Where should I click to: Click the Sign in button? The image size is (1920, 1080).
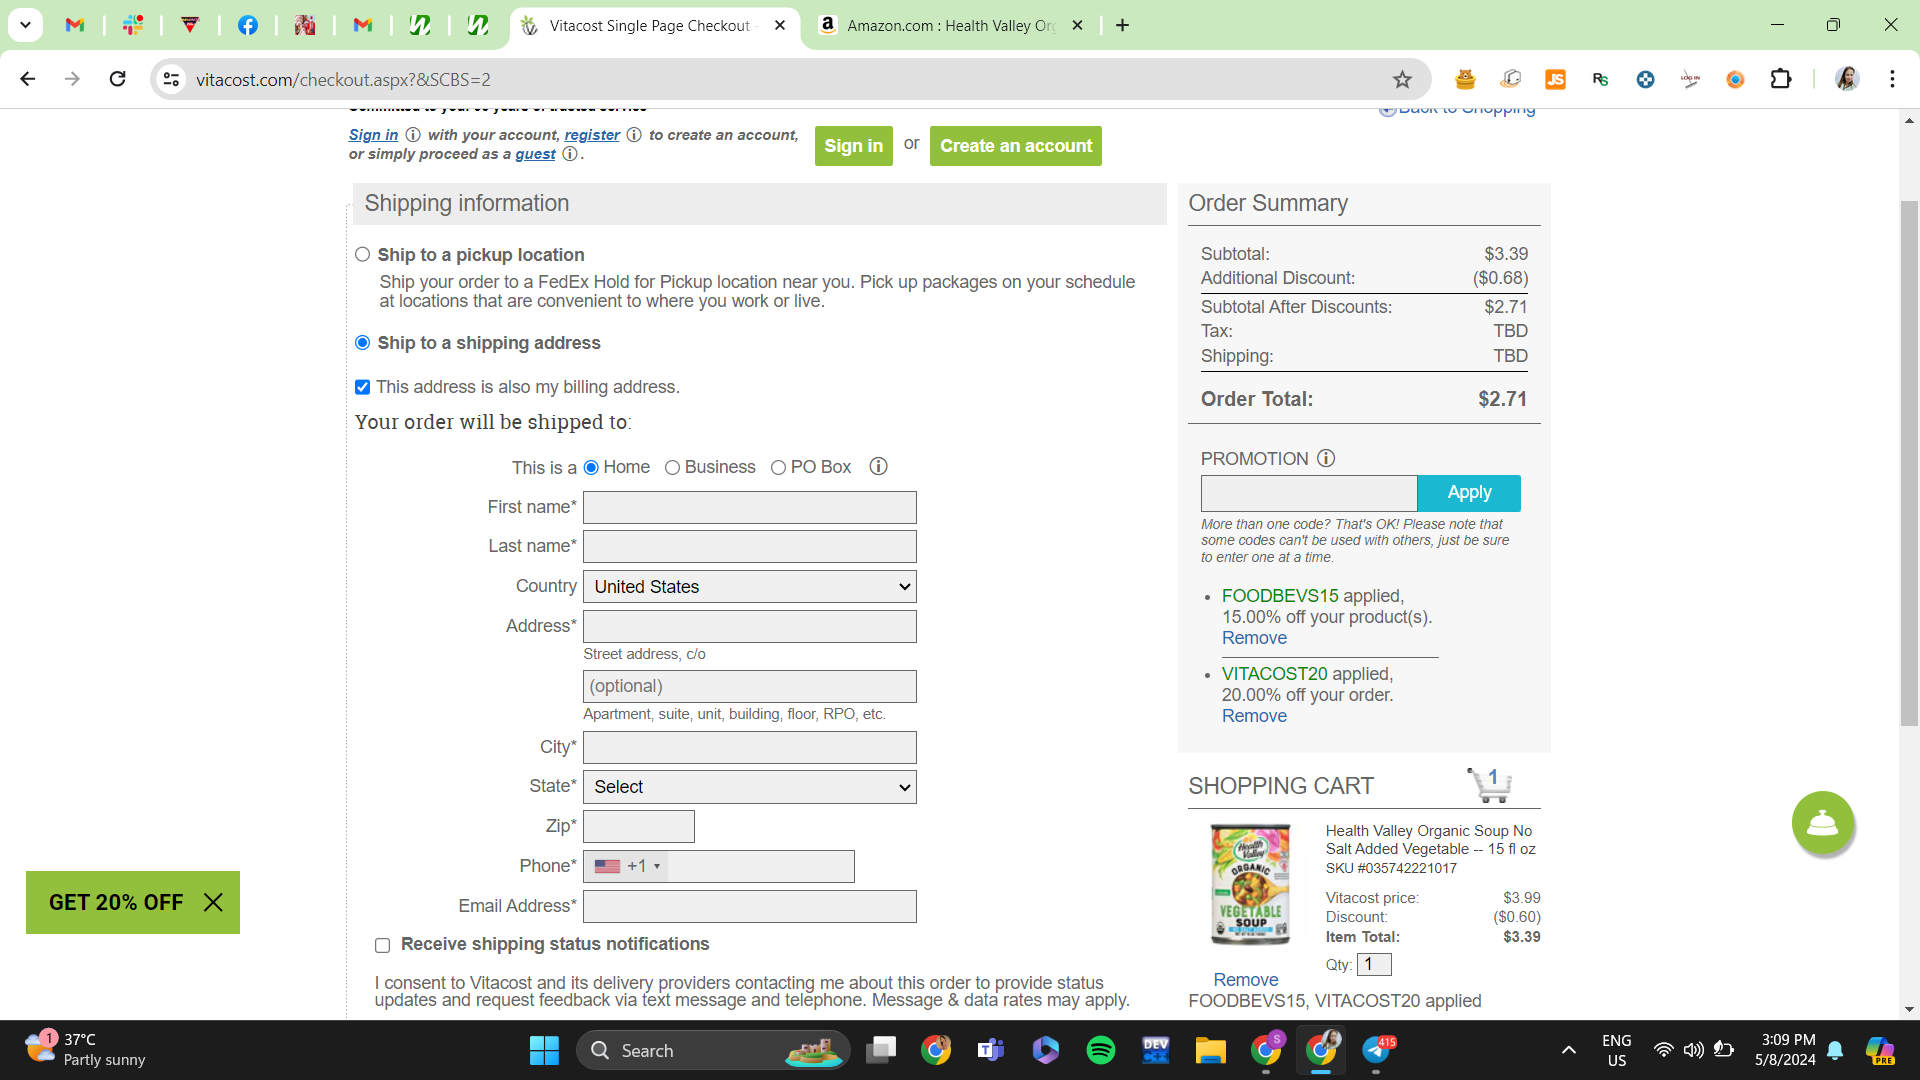(x=853, y=146)
